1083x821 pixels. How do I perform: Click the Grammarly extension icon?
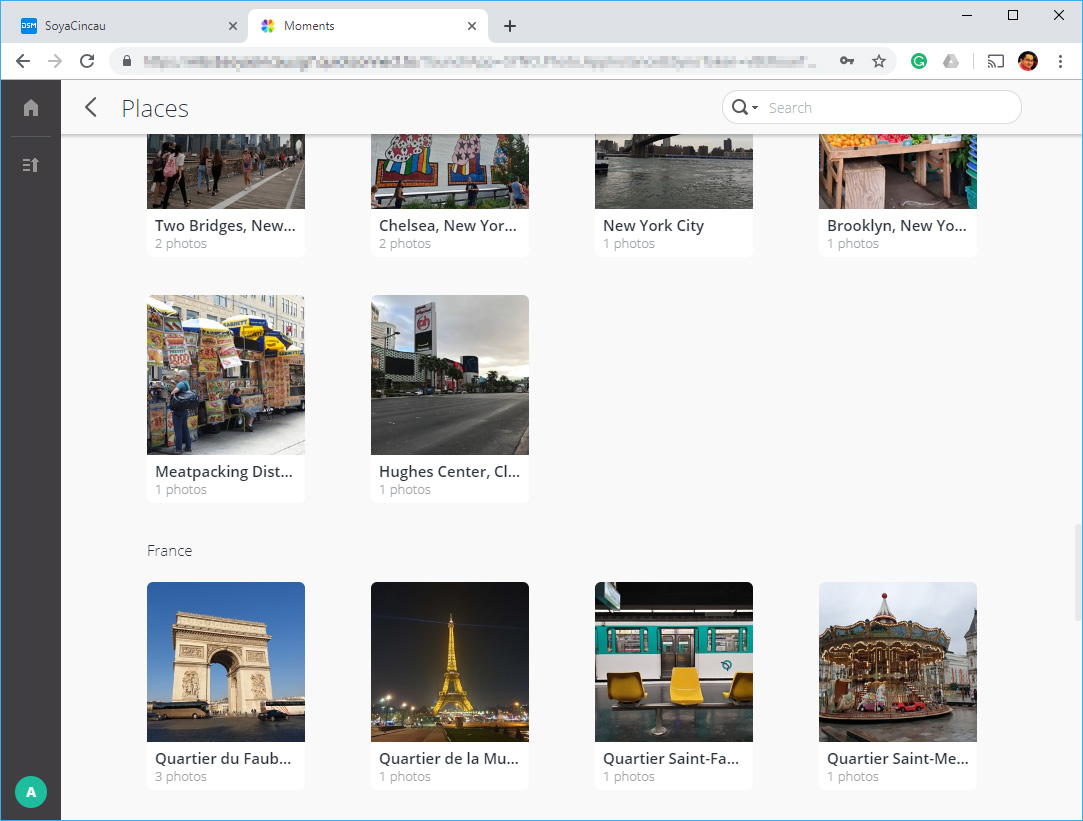[918, 61]
